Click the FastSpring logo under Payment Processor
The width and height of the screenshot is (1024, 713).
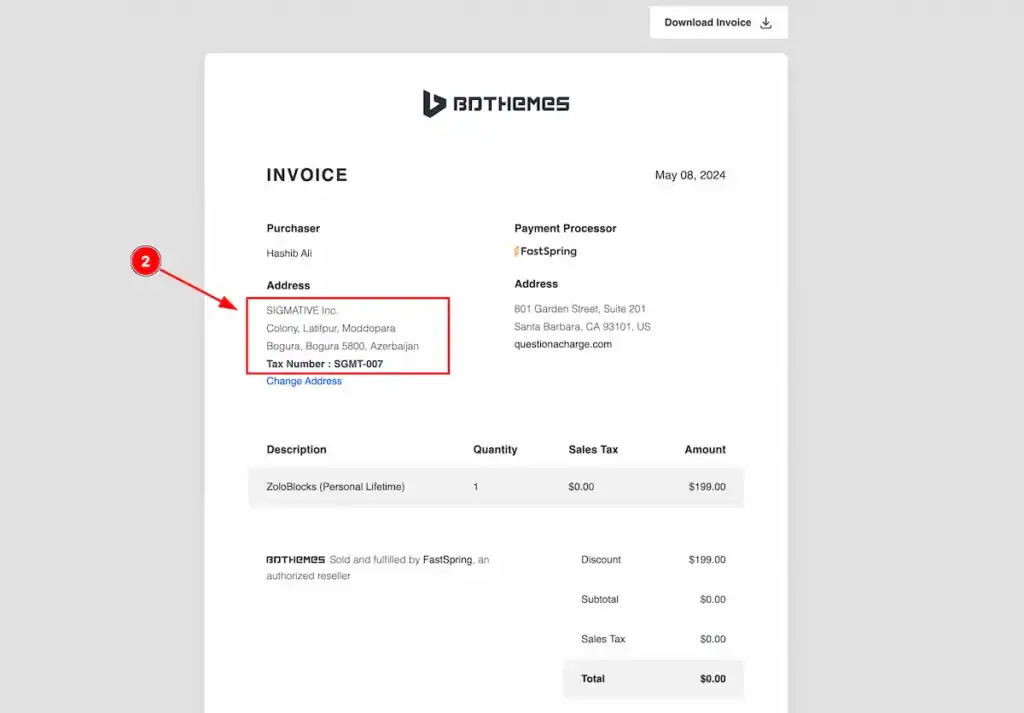545,251
